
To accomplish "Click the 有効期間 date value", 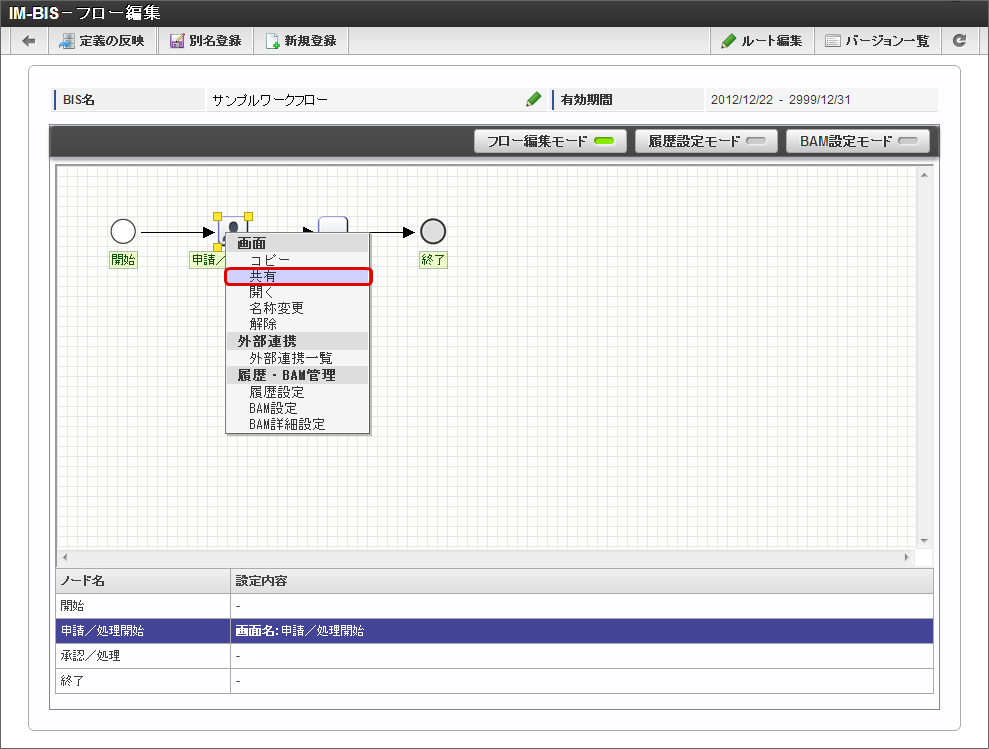I will [781, 100].
